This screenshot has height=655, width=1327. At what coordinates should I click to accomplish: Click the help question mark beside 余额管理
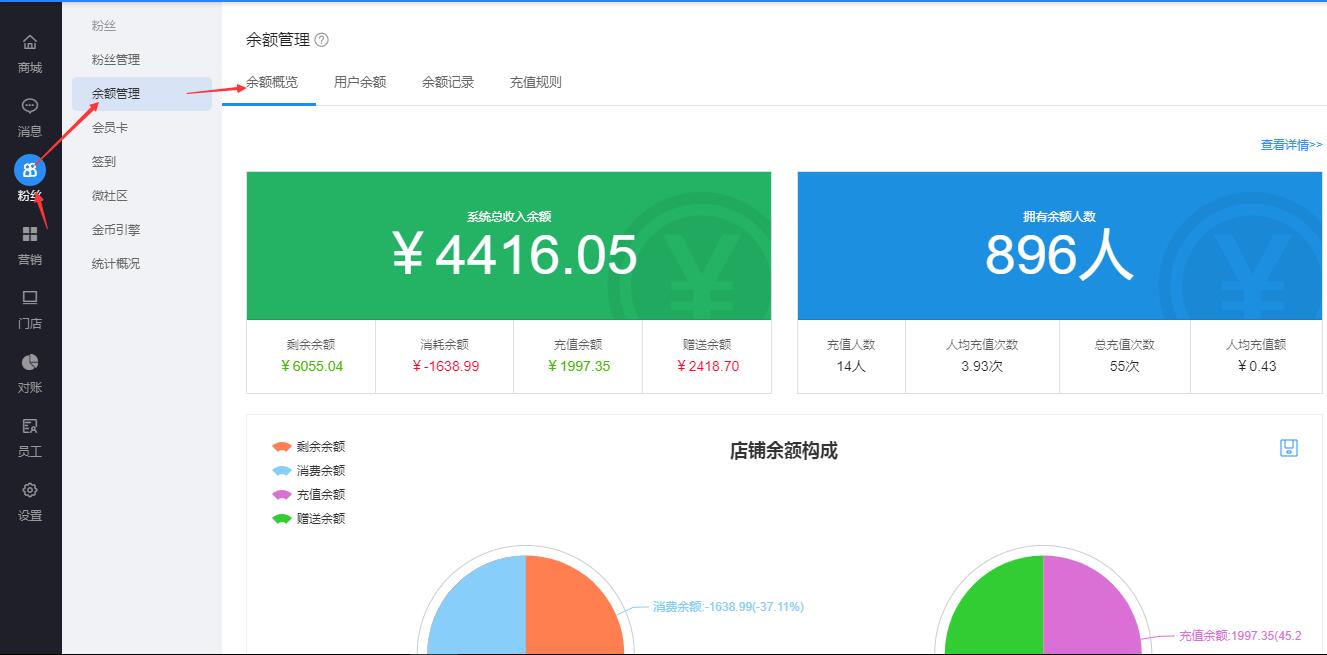tap(321, 40)
